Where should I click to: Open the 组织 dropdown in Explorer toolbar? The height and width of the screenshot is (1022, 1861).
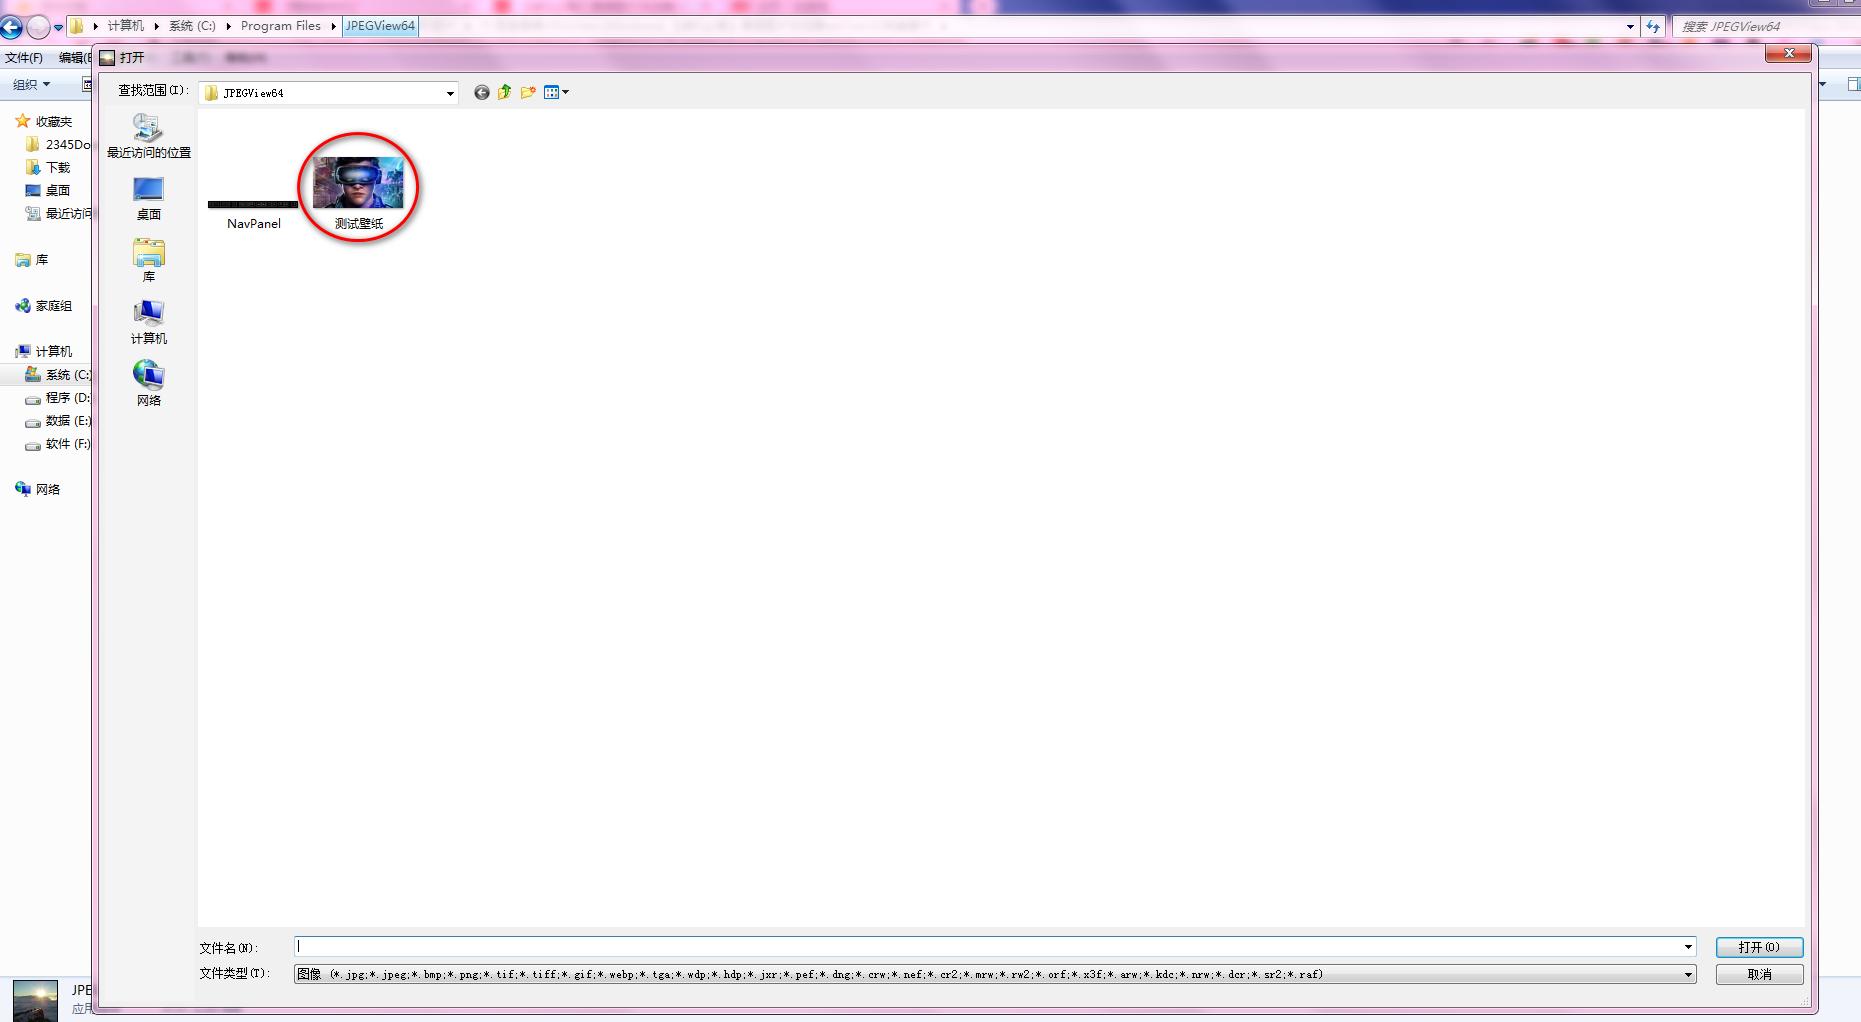click(x=31, y=85)
